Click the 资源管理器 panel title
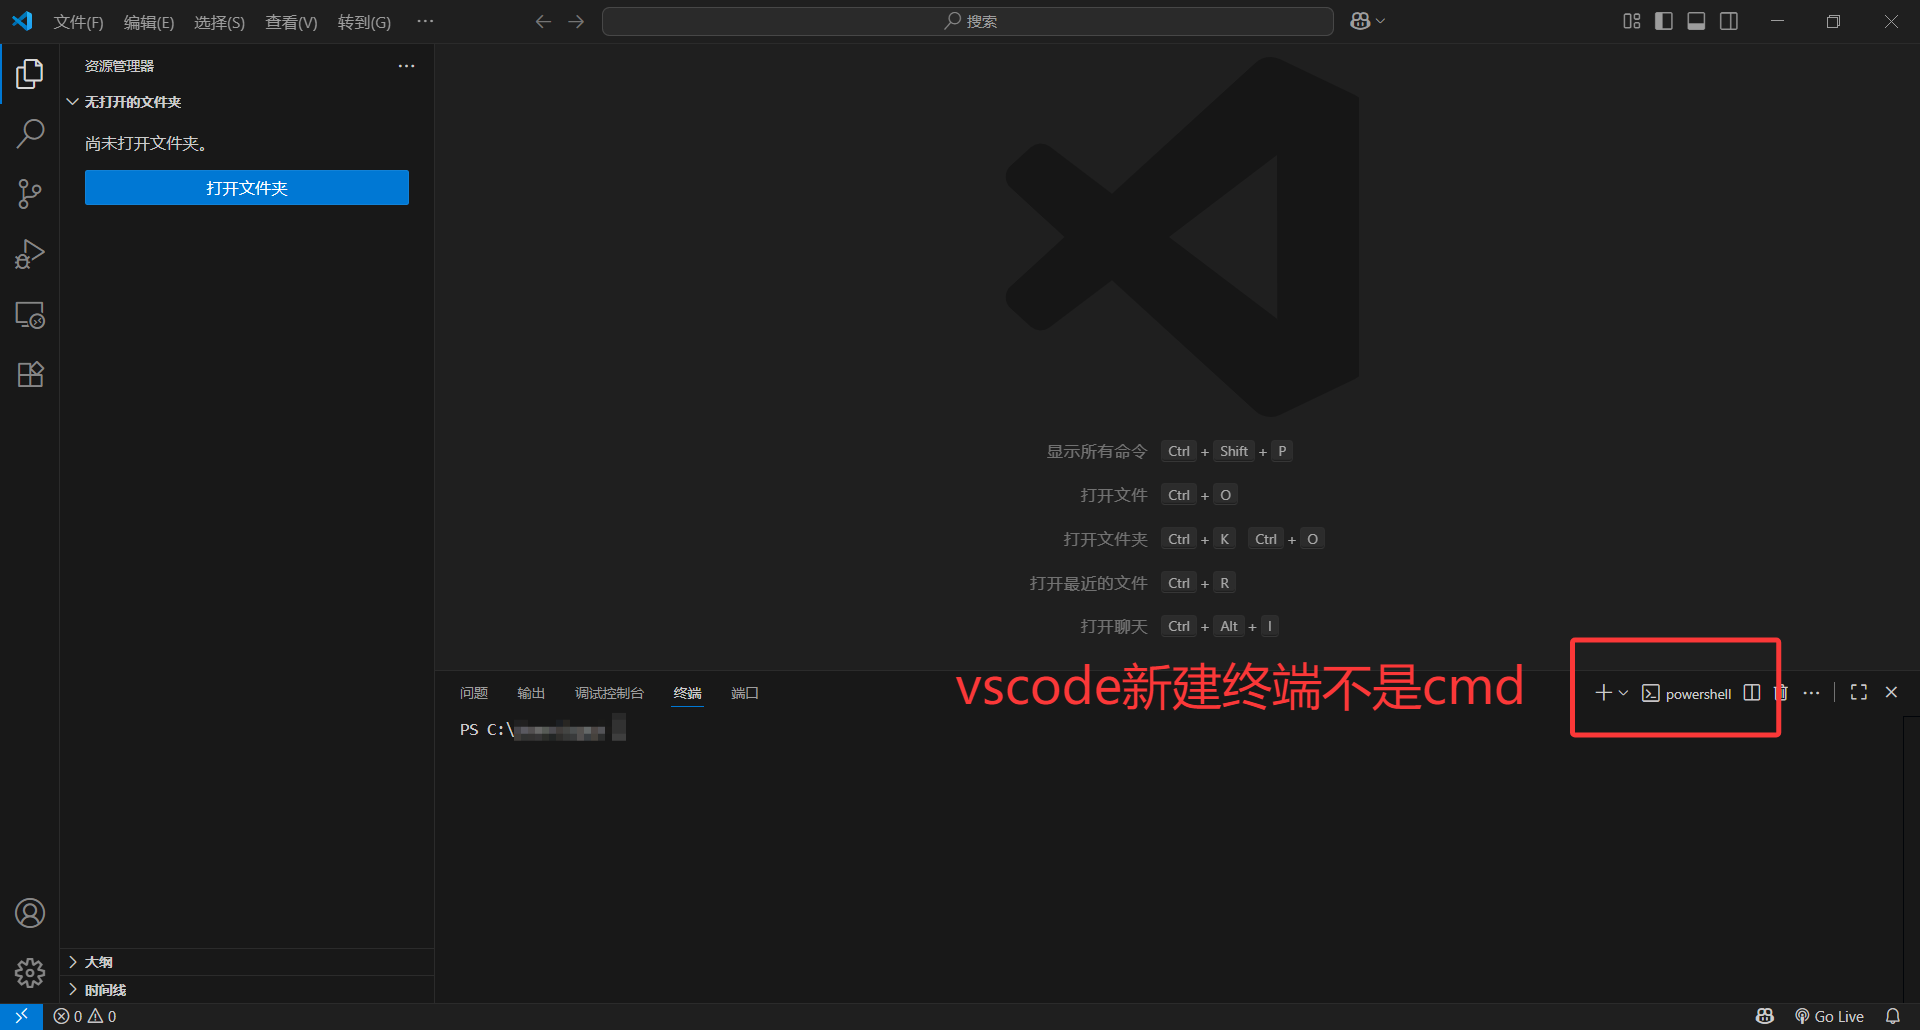 tap(119, 66)
